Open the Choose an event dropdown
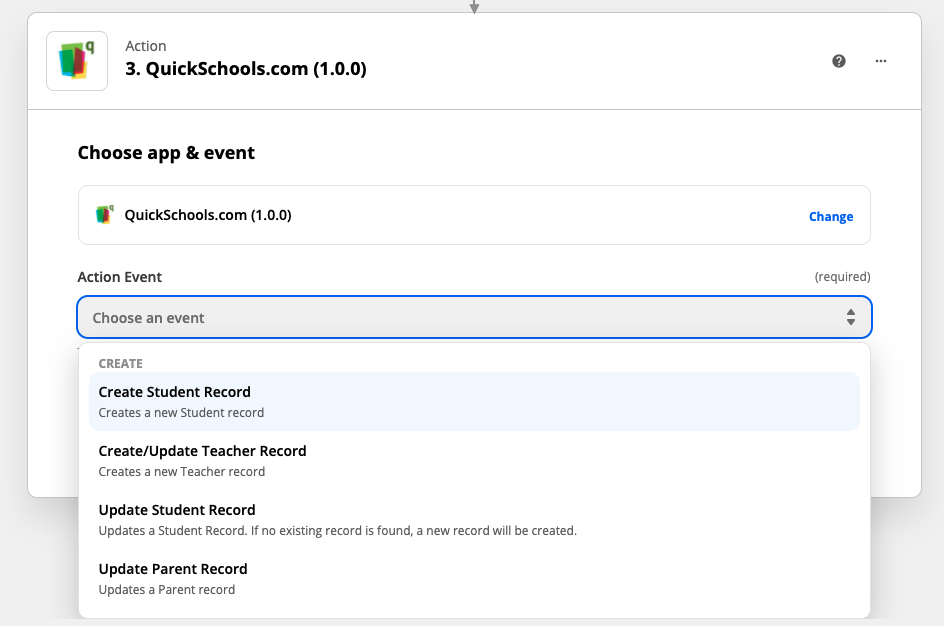 474,317
